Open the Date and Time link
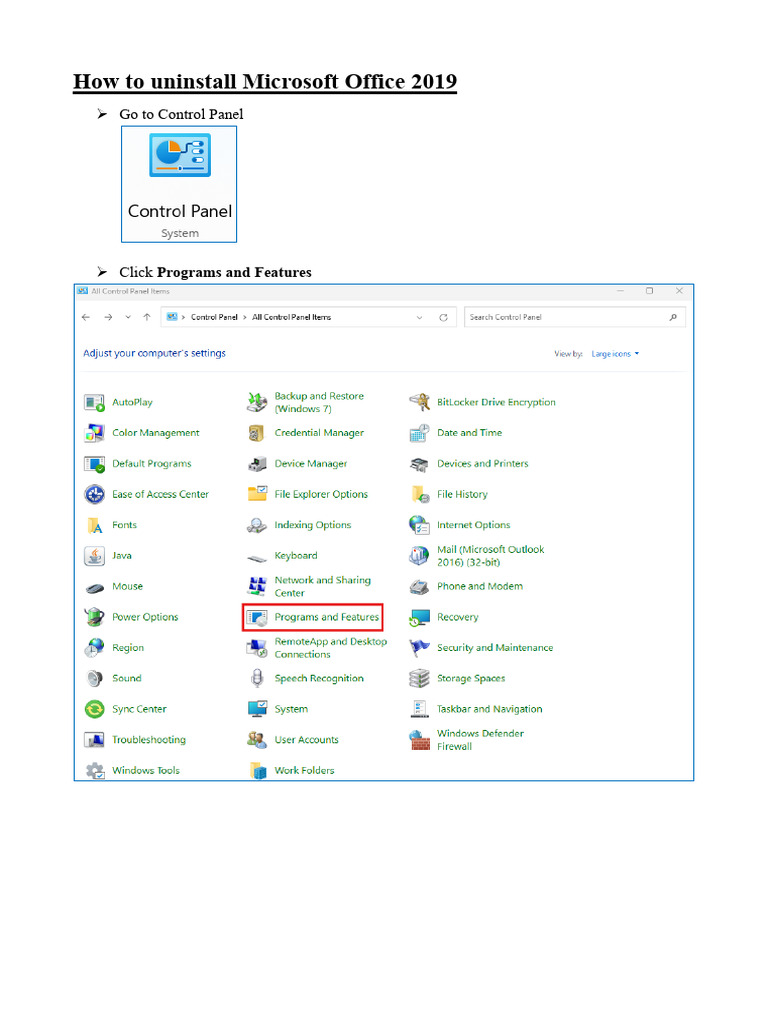 [x=470, y=433]
